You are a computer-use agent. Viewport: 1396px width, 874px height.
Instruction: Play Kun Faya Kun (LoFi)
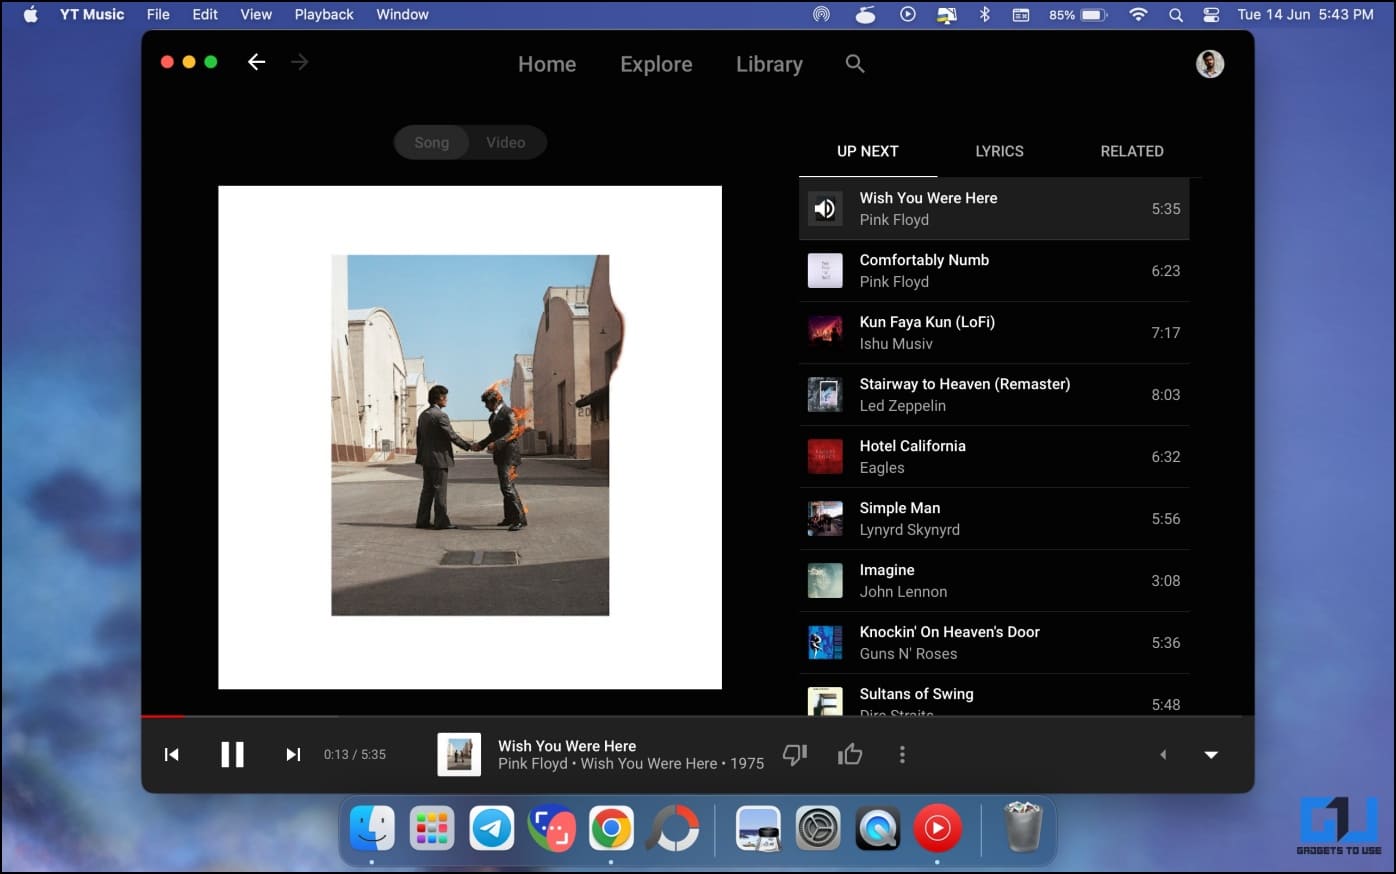(x=994, y=333)
